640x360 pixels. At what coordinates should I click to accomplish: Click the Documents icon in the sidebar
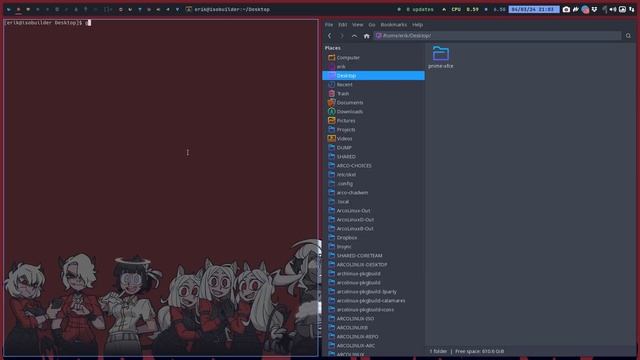331,102
